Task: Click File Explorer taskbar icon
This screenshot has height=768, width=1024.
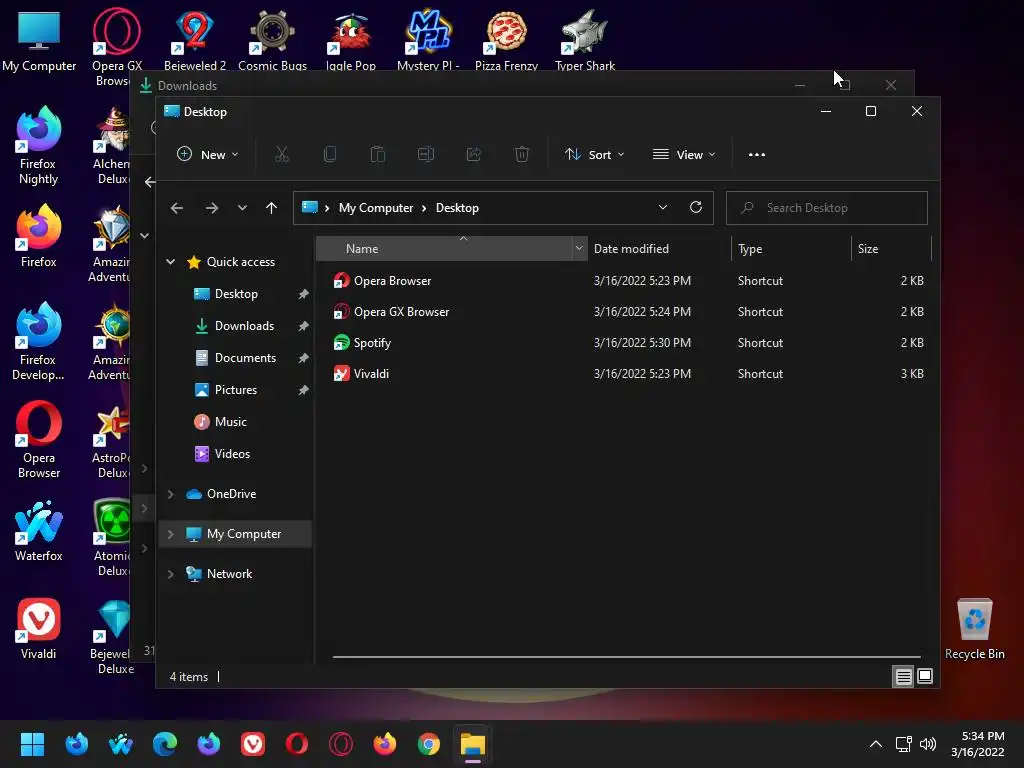Action: point(472,744)
